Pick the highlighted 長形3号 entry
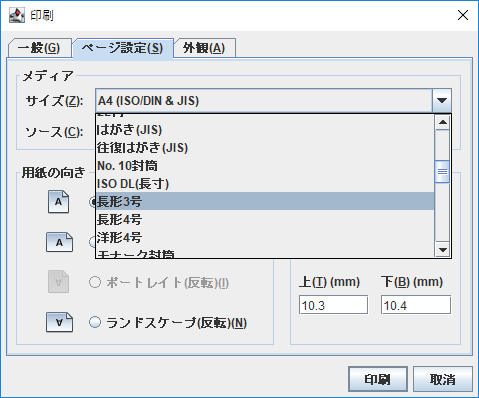The width and height of the screenshot is (479, 398). (265, 201)
